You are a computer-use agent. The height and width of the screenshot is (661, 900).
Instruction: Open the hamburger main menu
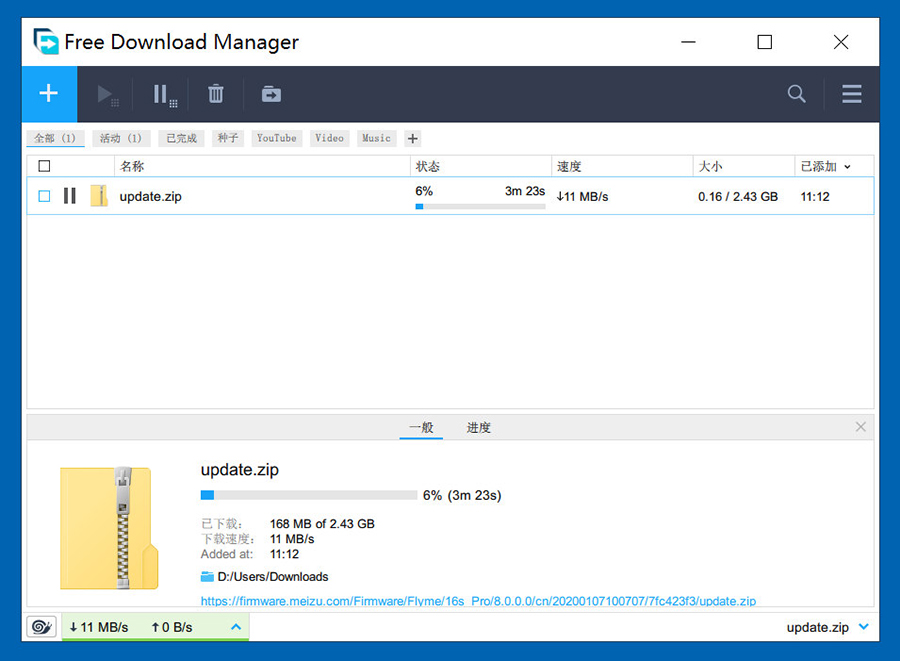851,94
